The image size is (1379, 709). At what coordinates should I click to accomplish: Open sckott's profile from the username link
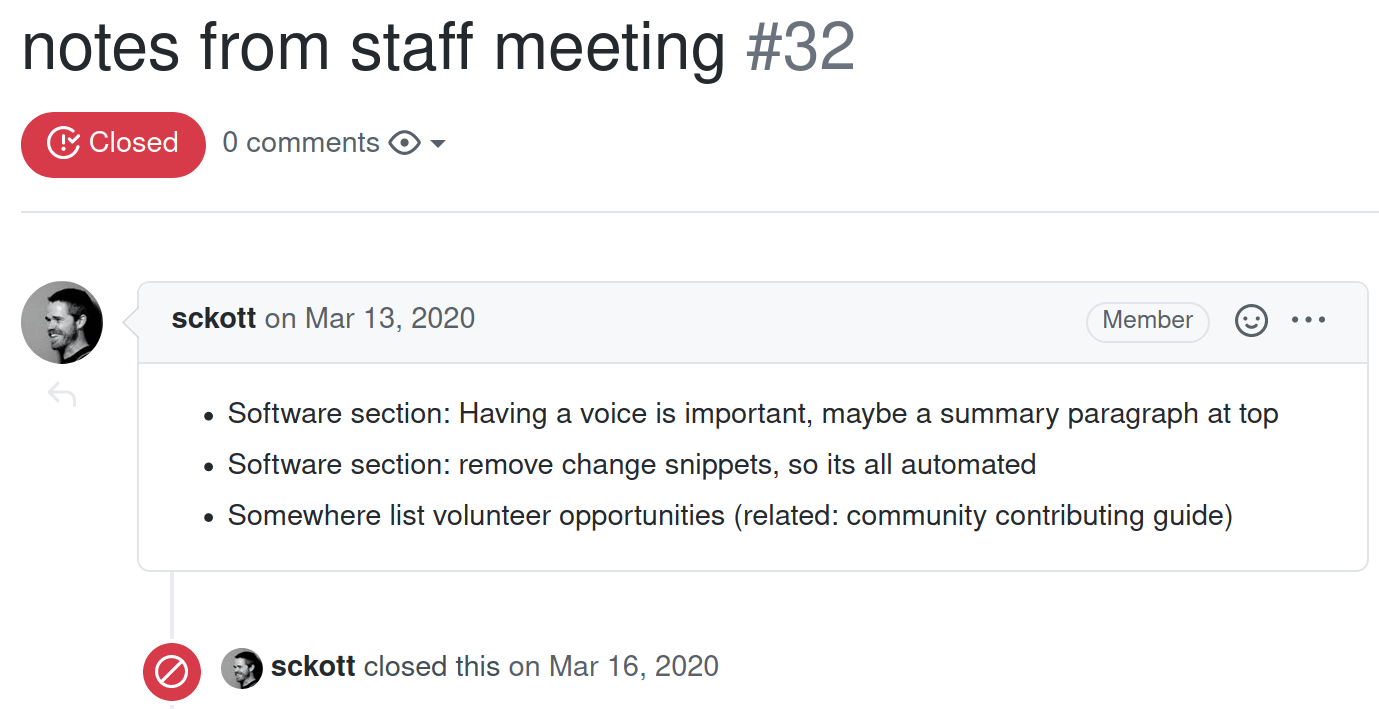pos(213,318)
